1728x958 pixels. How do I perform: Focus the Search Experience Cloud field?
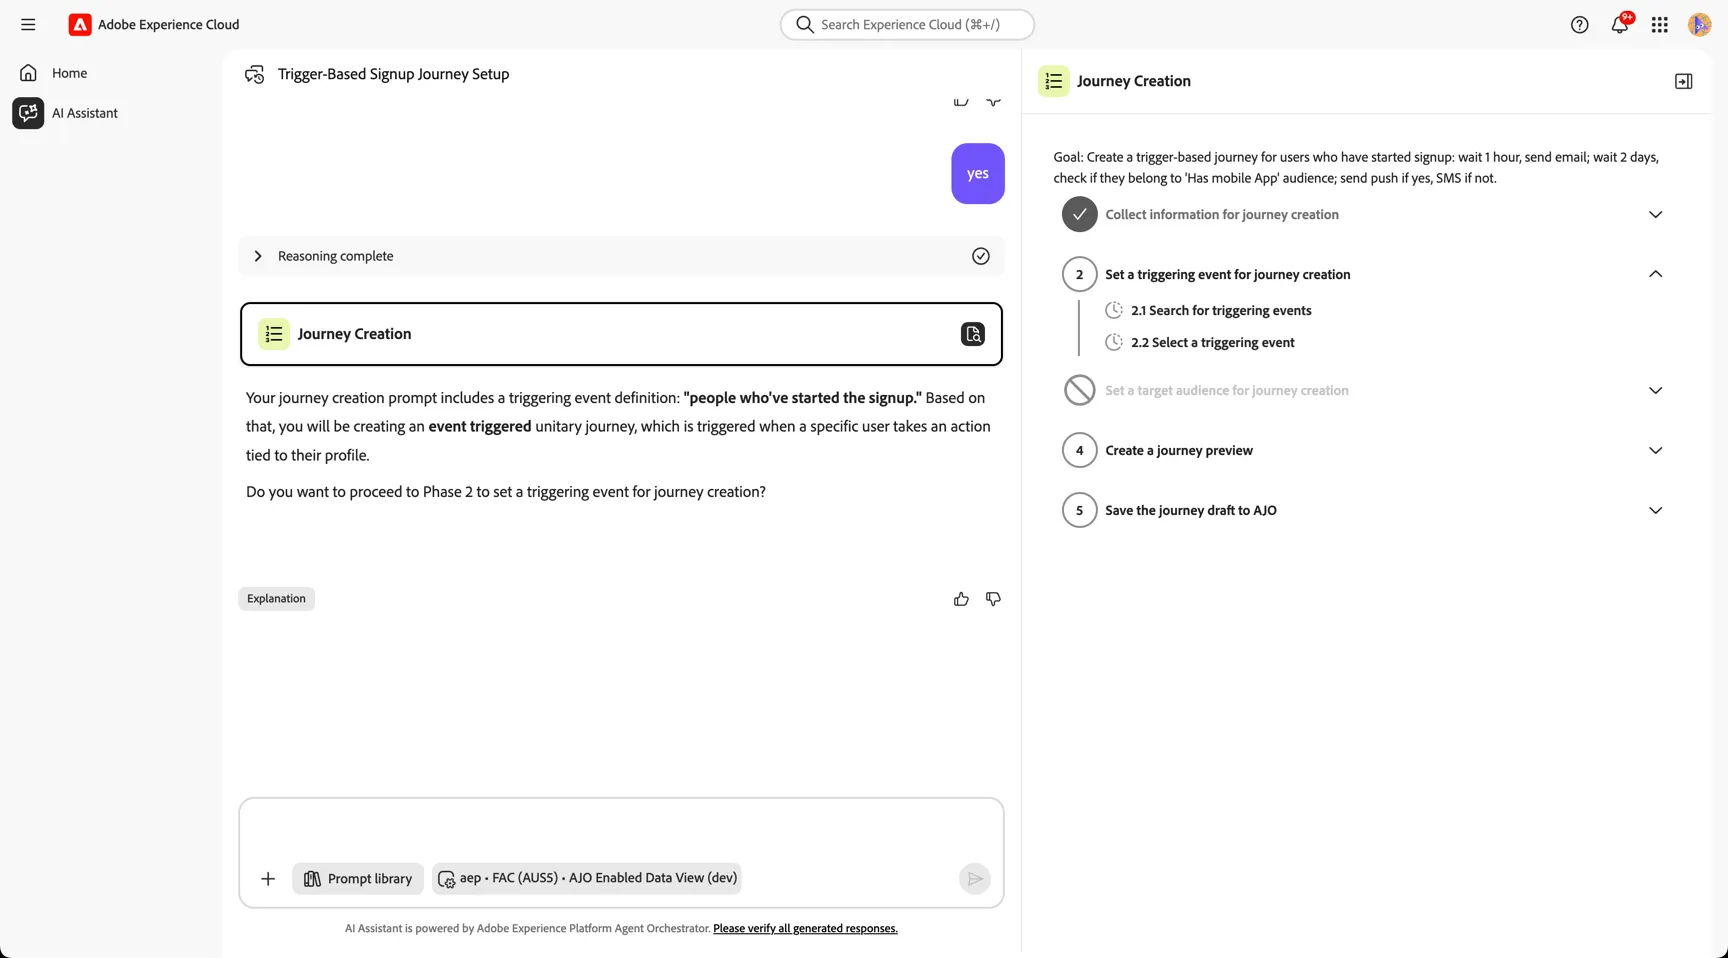click(x=907, y=25)
